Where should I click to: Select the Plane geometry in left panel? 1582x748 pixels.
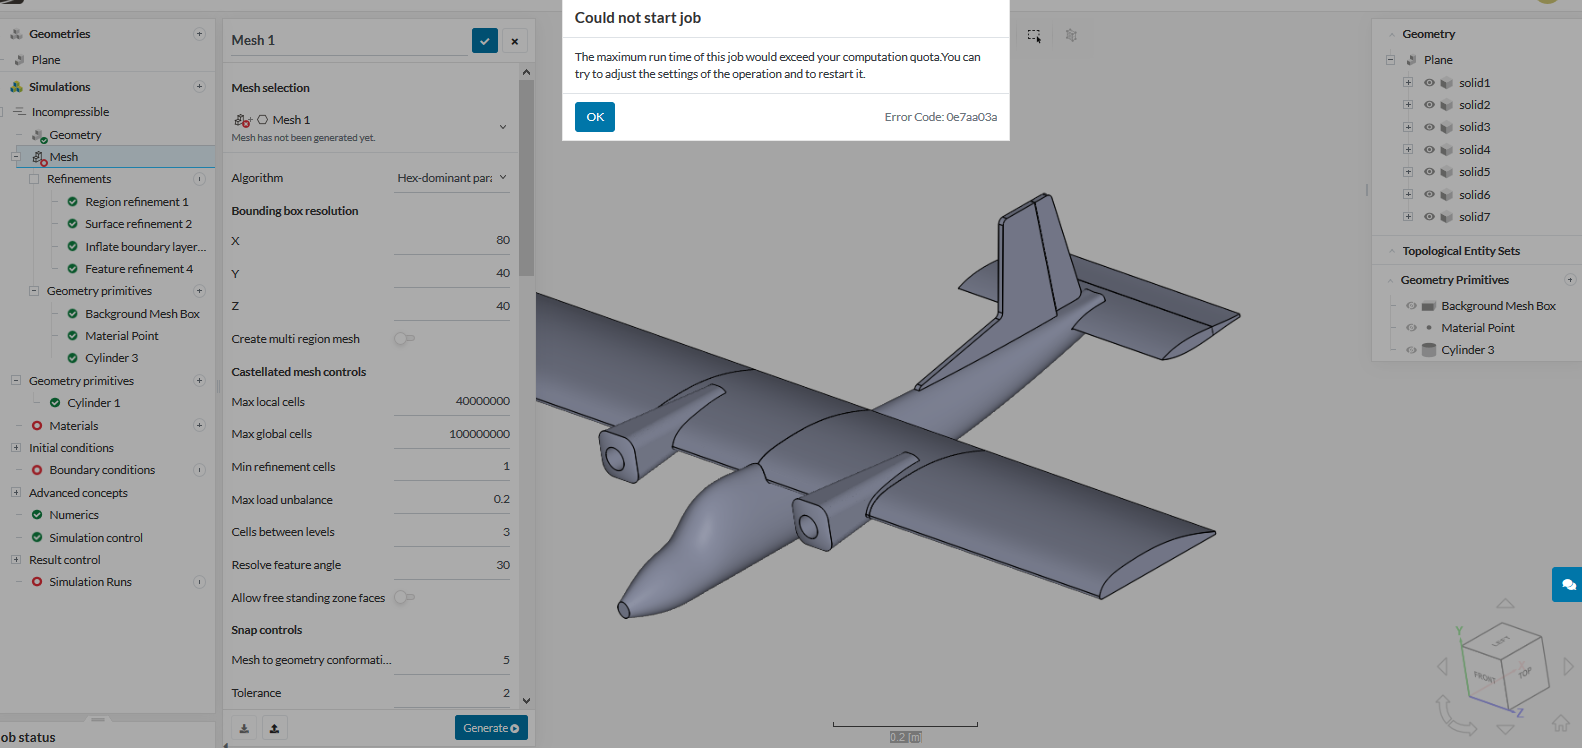[46, 60]
